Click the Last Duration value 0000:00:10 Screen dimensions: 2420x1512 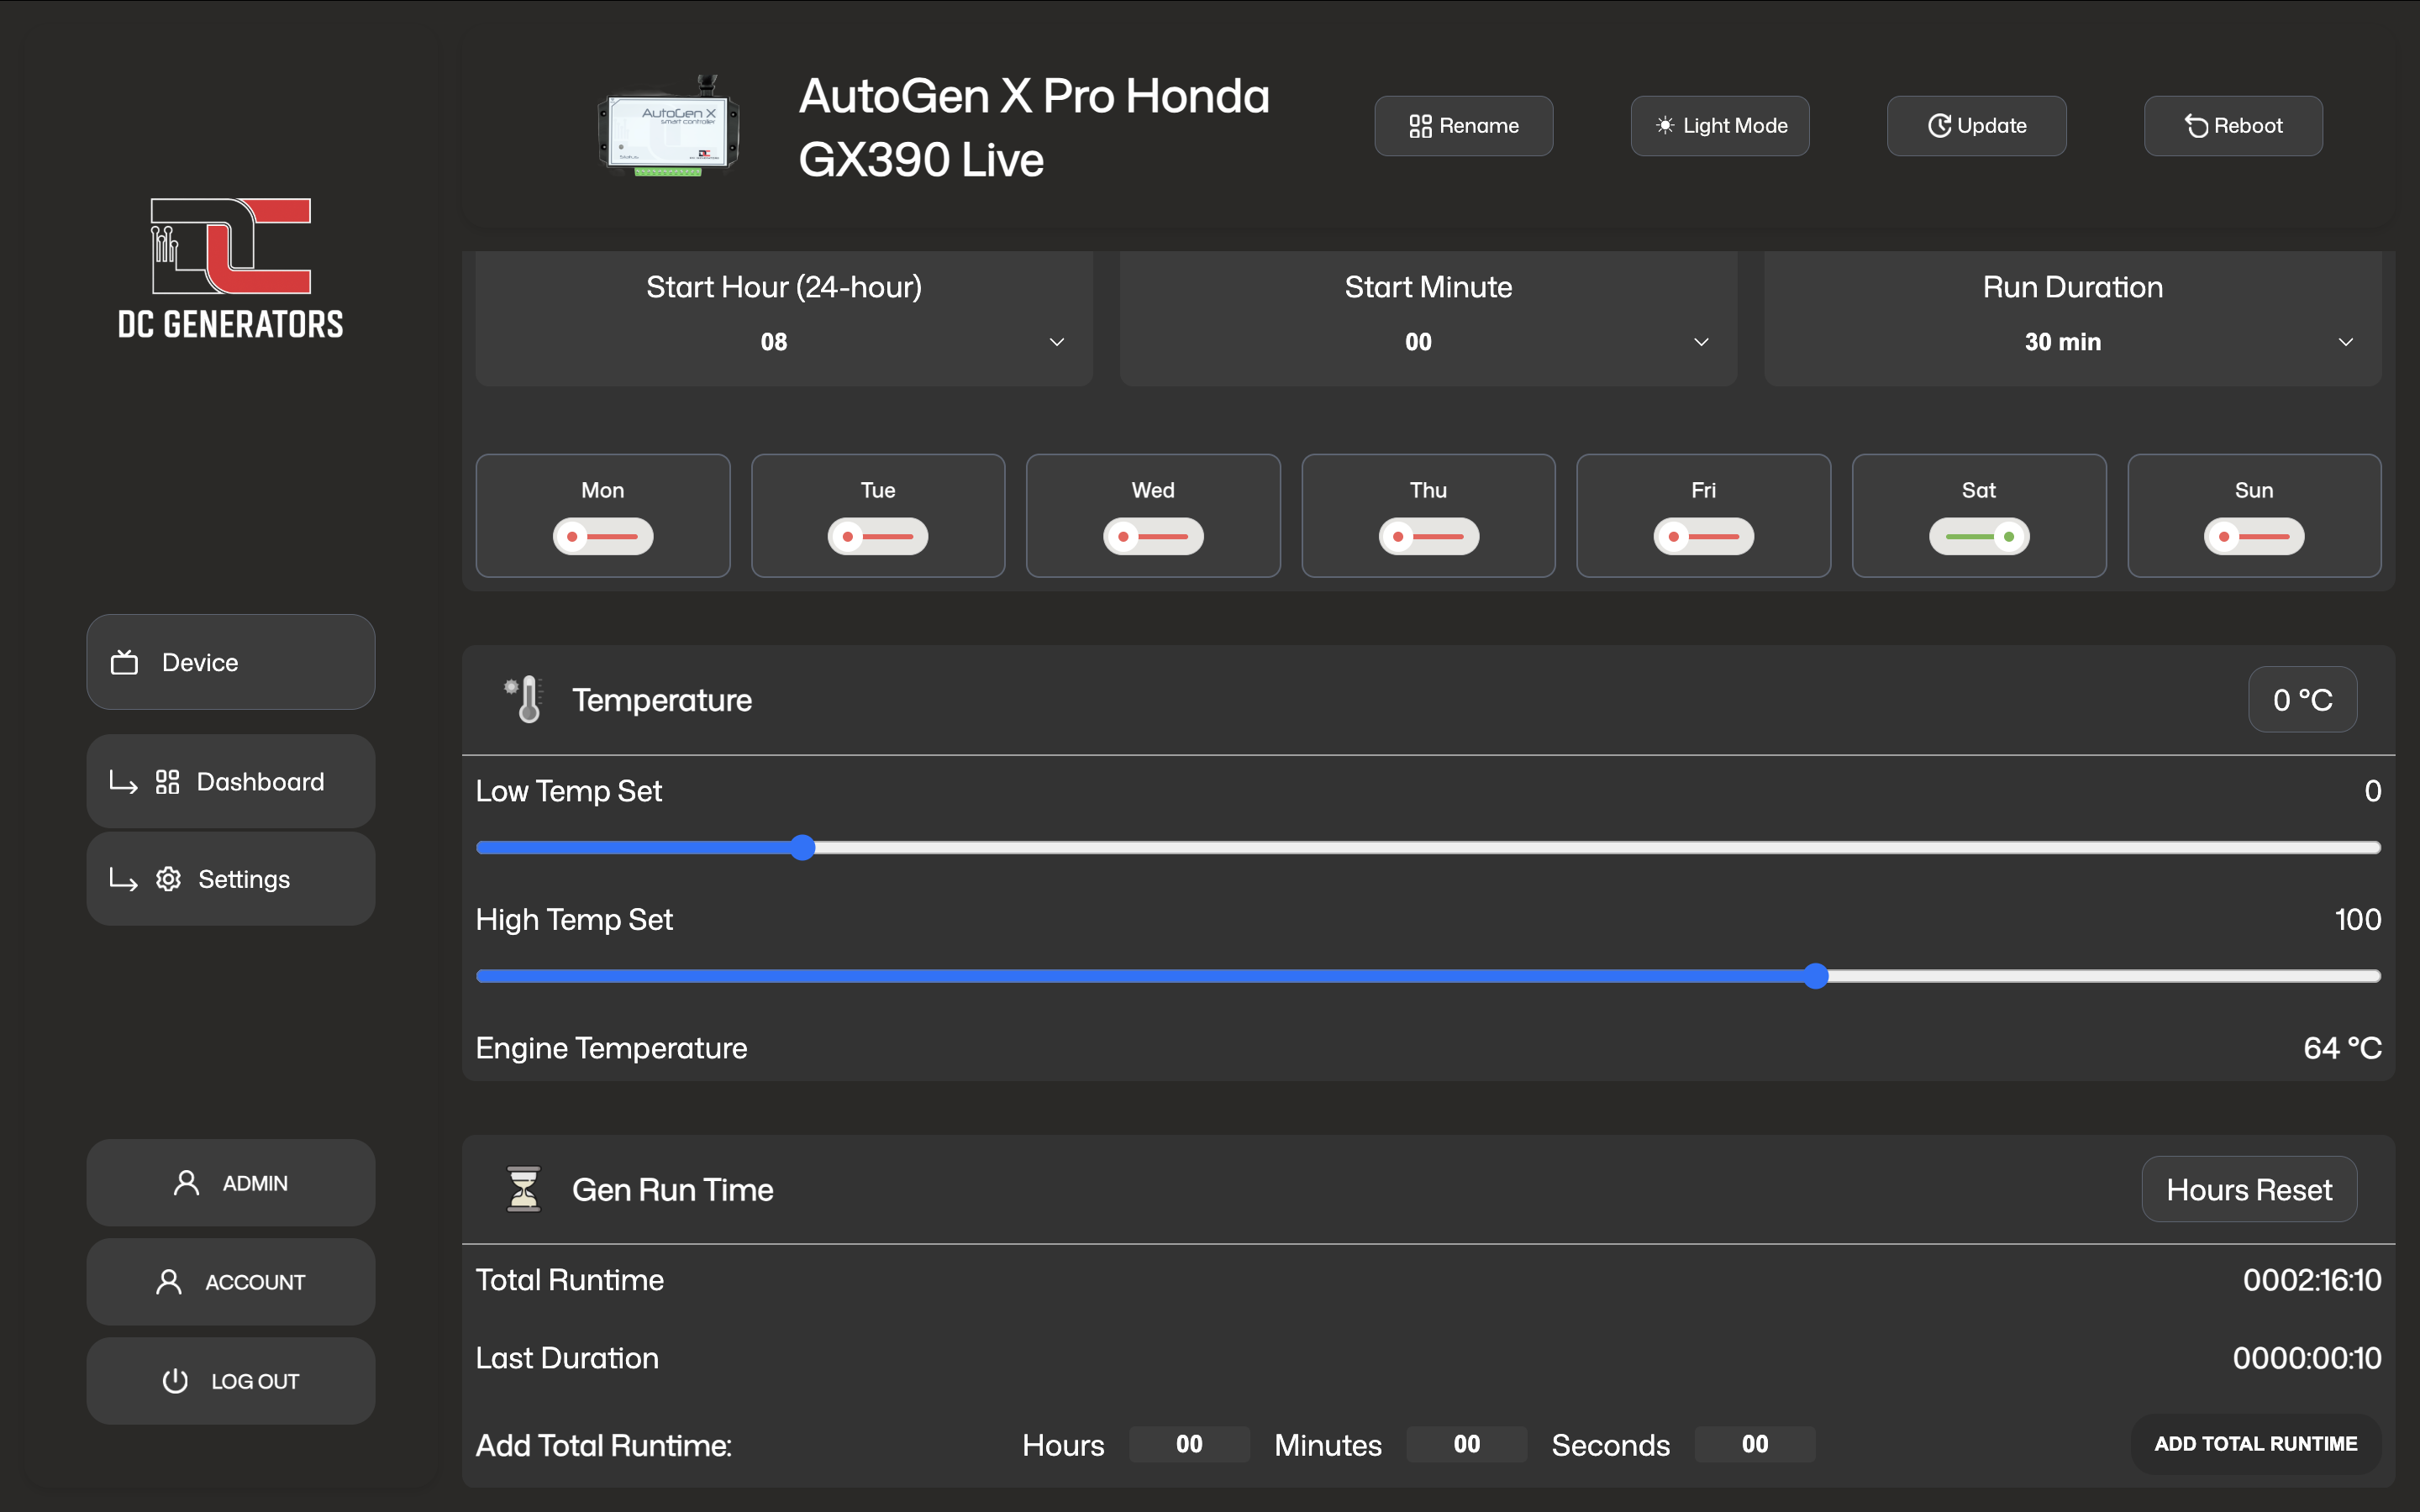click(2307, 1358)
